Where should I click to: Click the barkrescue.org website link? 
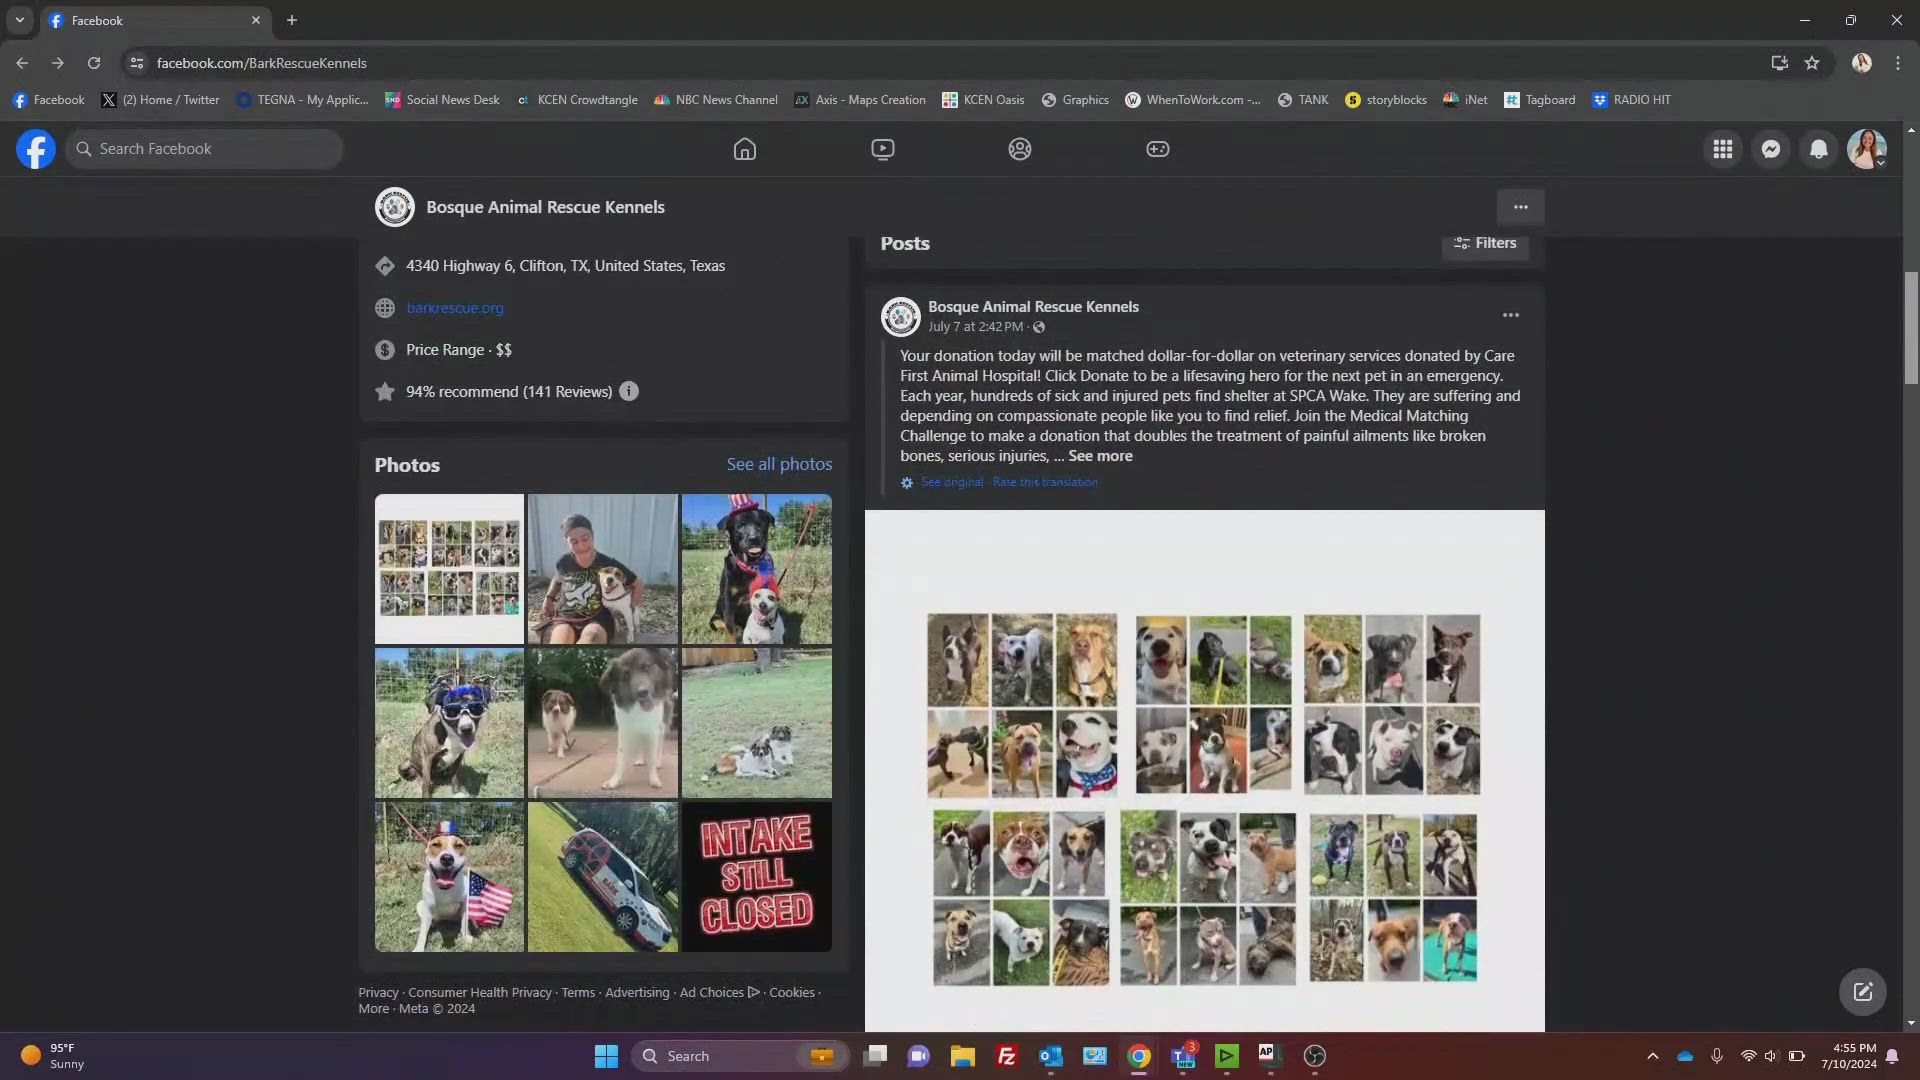[x=454, y=306]
